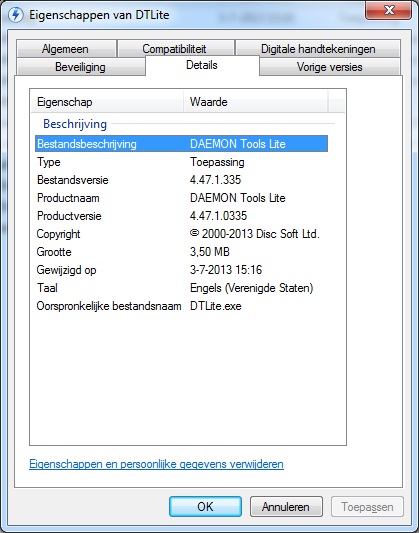Screen dimensions: 419x533
Task: Click the value 4.47.1.335
Action: [x=215, y=180]
